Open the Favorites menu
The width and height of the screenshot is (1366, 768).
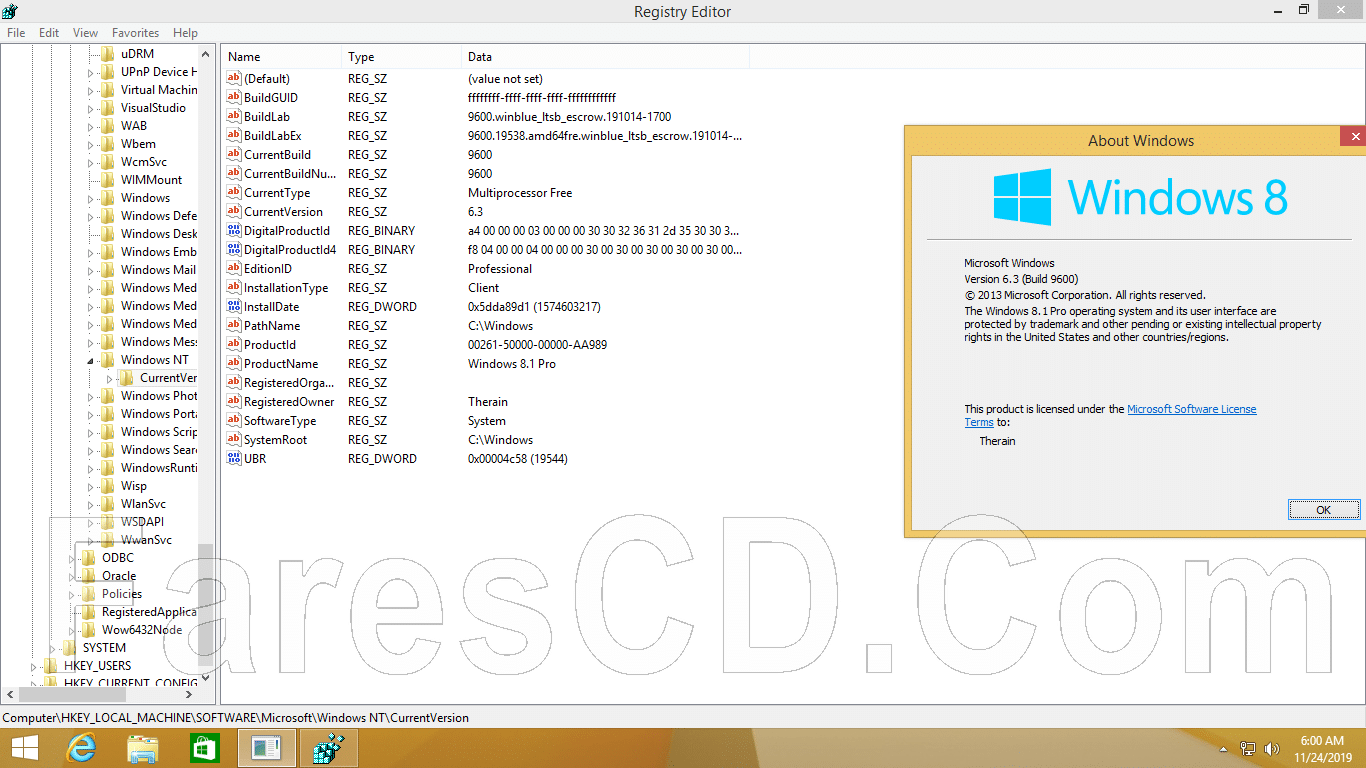(x=135, y=33)
